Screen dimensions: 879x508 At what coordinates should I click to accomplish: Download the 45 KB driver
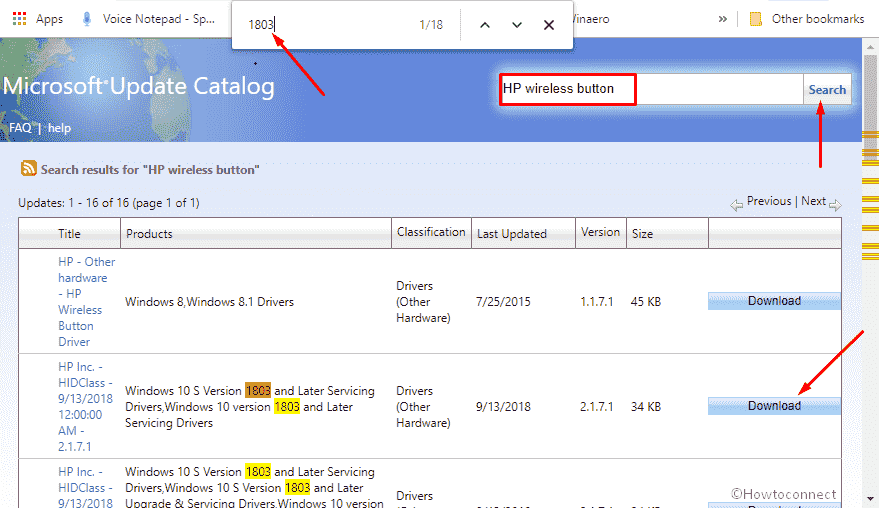(x=774, y=301)
